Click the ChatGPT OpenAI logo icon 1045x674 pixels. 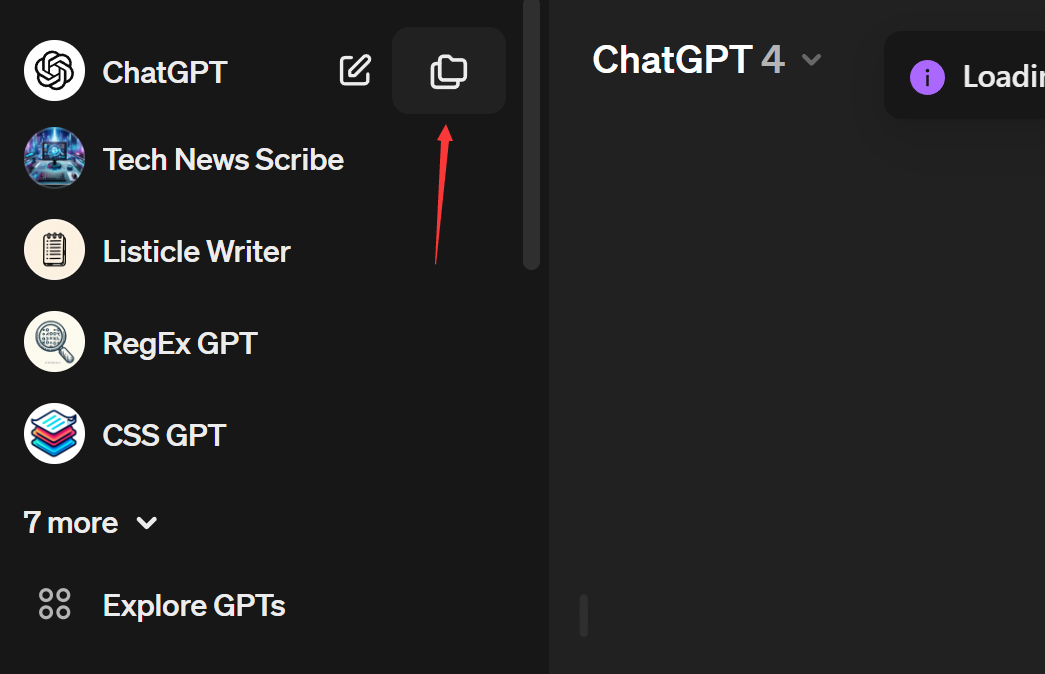[54, 71]
